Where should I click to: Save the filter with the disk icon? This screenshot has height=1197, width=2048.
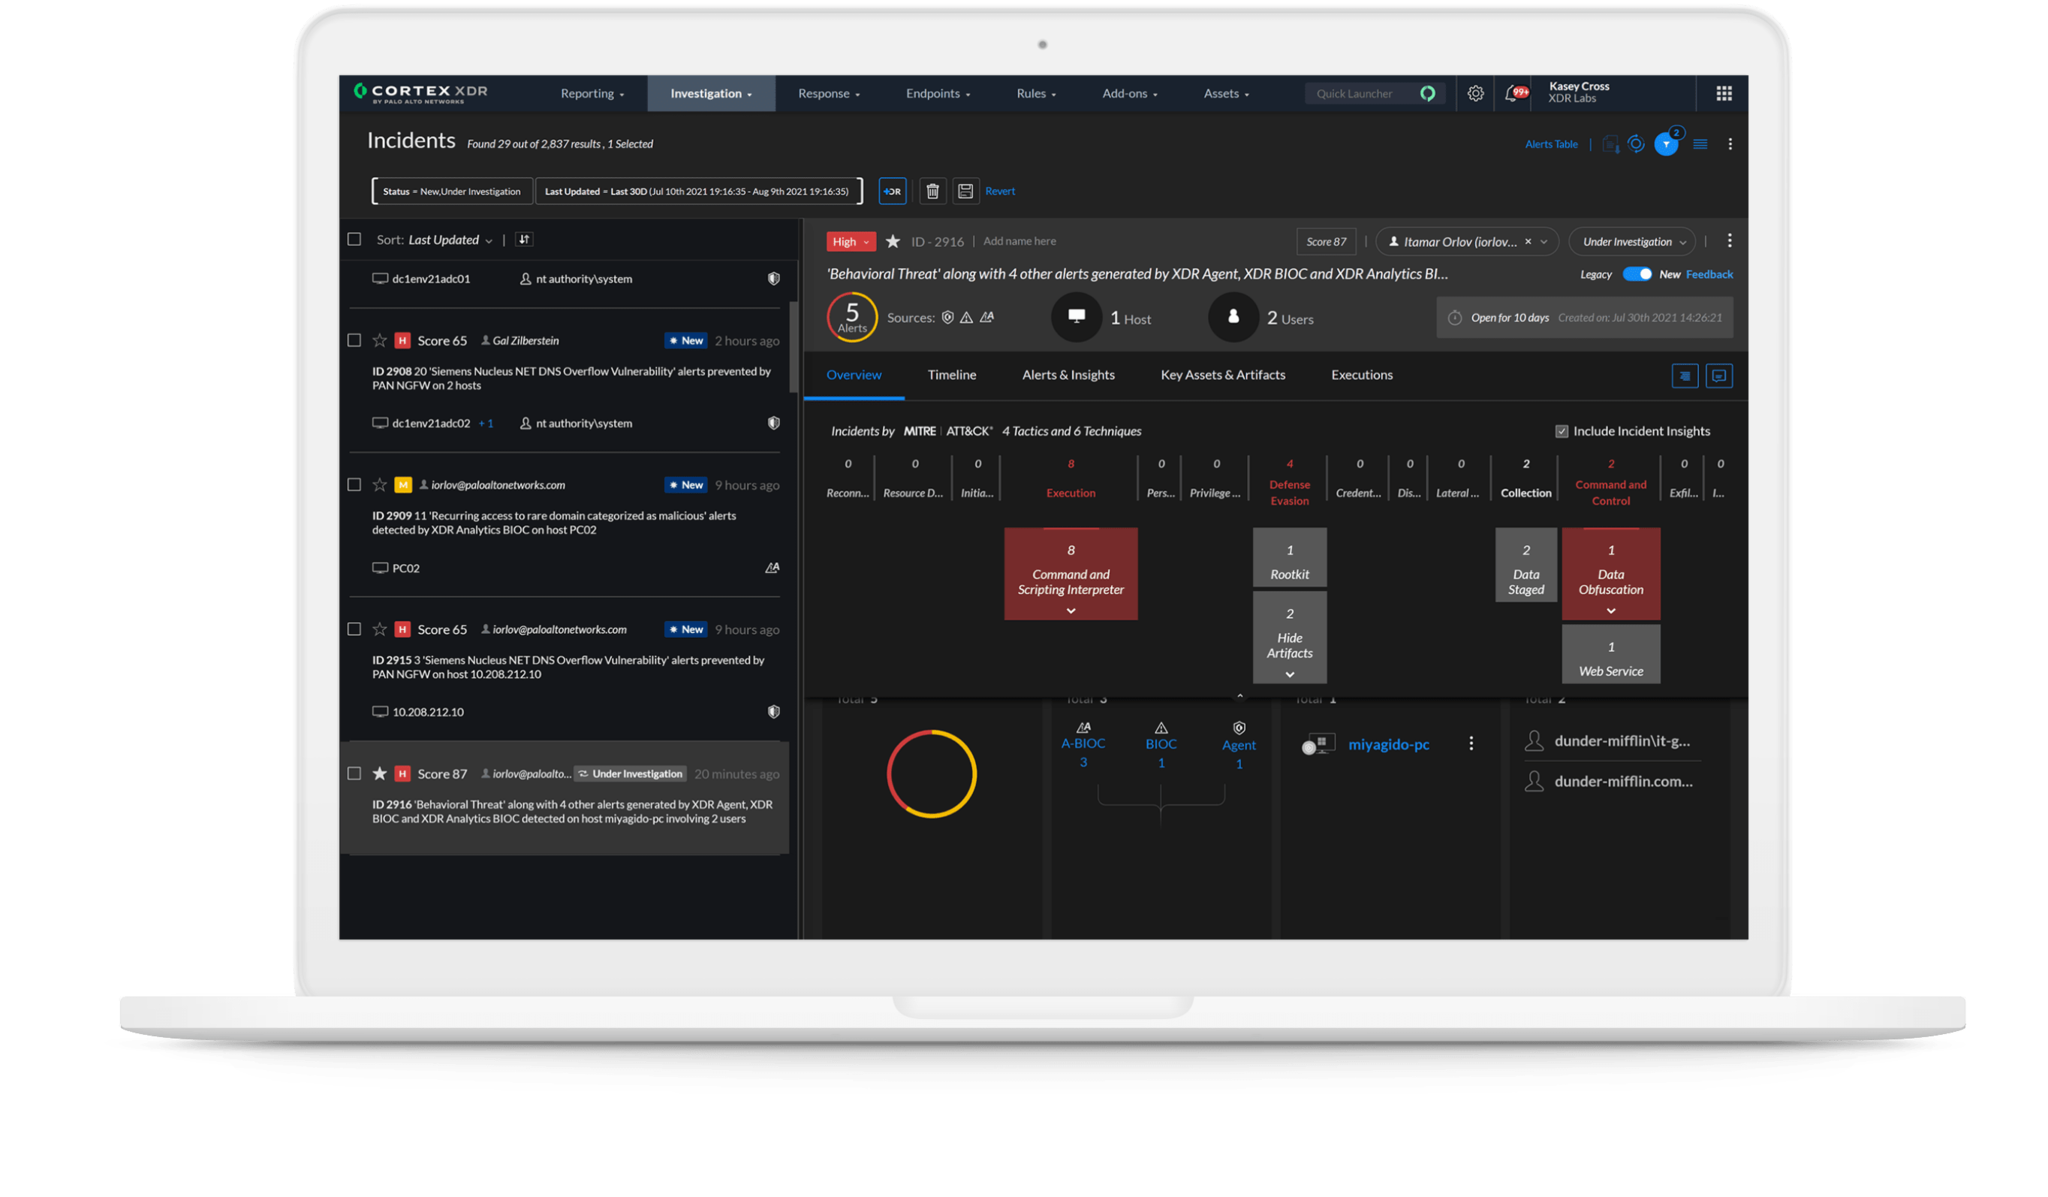click(965, 191)
